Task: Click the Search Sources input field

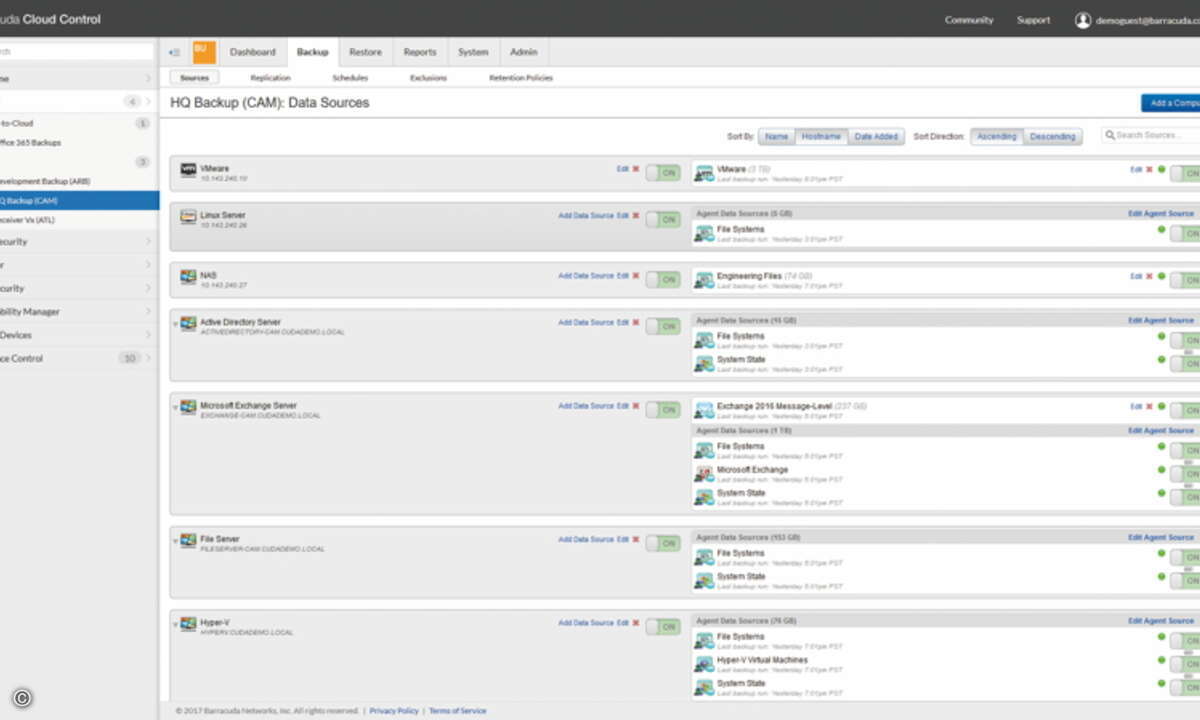Action: point(1151,135)
